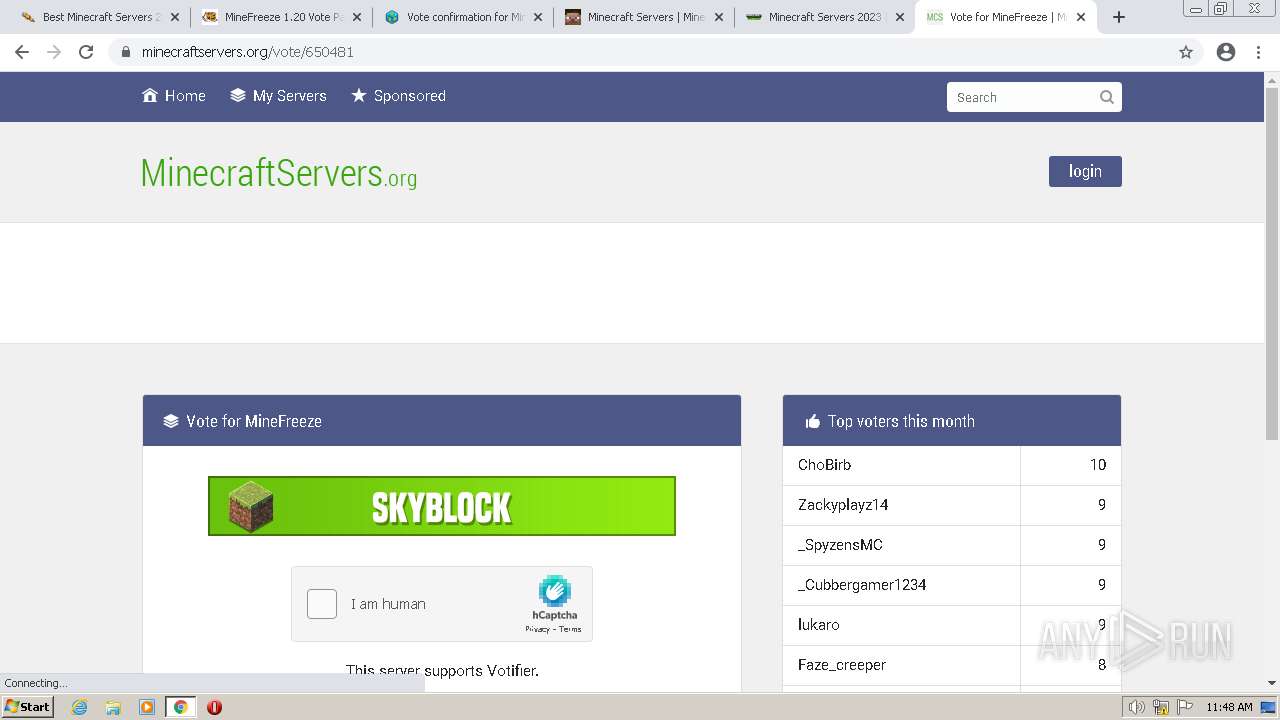The width and height of the screenshot is (1280, 720).
Task: Click the address bar URL
Action: pyautogui.click(x=248, y=52)
